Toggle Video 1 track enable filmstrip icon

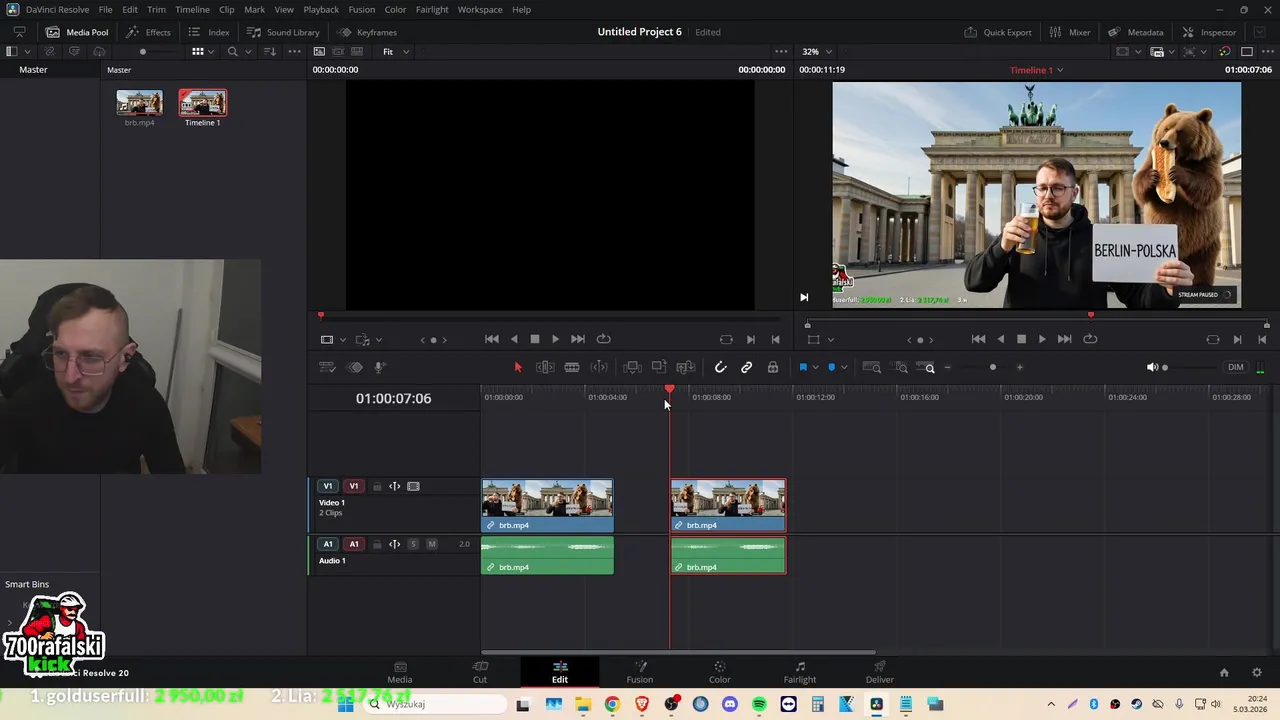click(413, 487)
